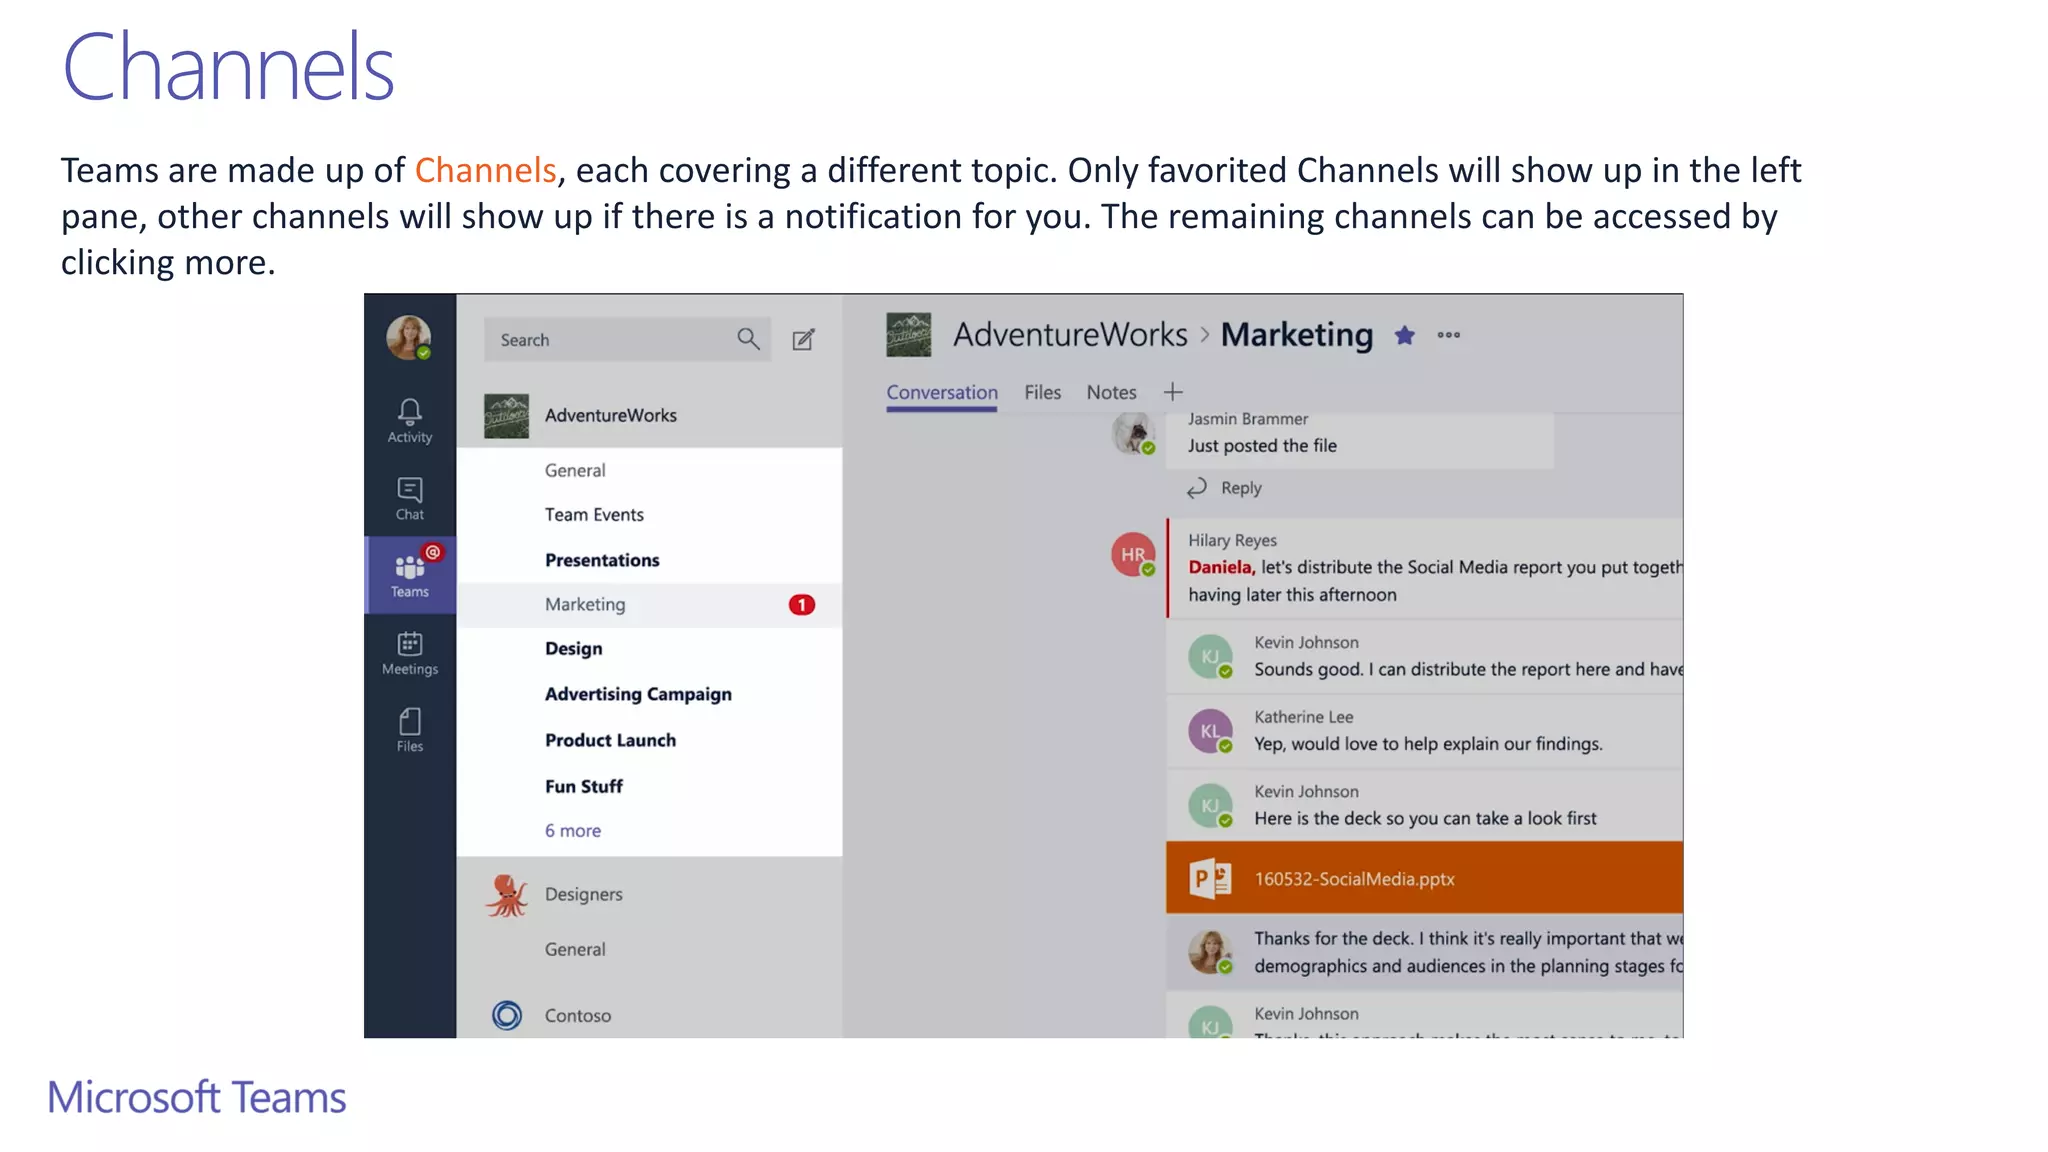2048x1152 pixels.
Task: Open the 160532-SocialMedia.pptx attachment
Action: 1424,878
